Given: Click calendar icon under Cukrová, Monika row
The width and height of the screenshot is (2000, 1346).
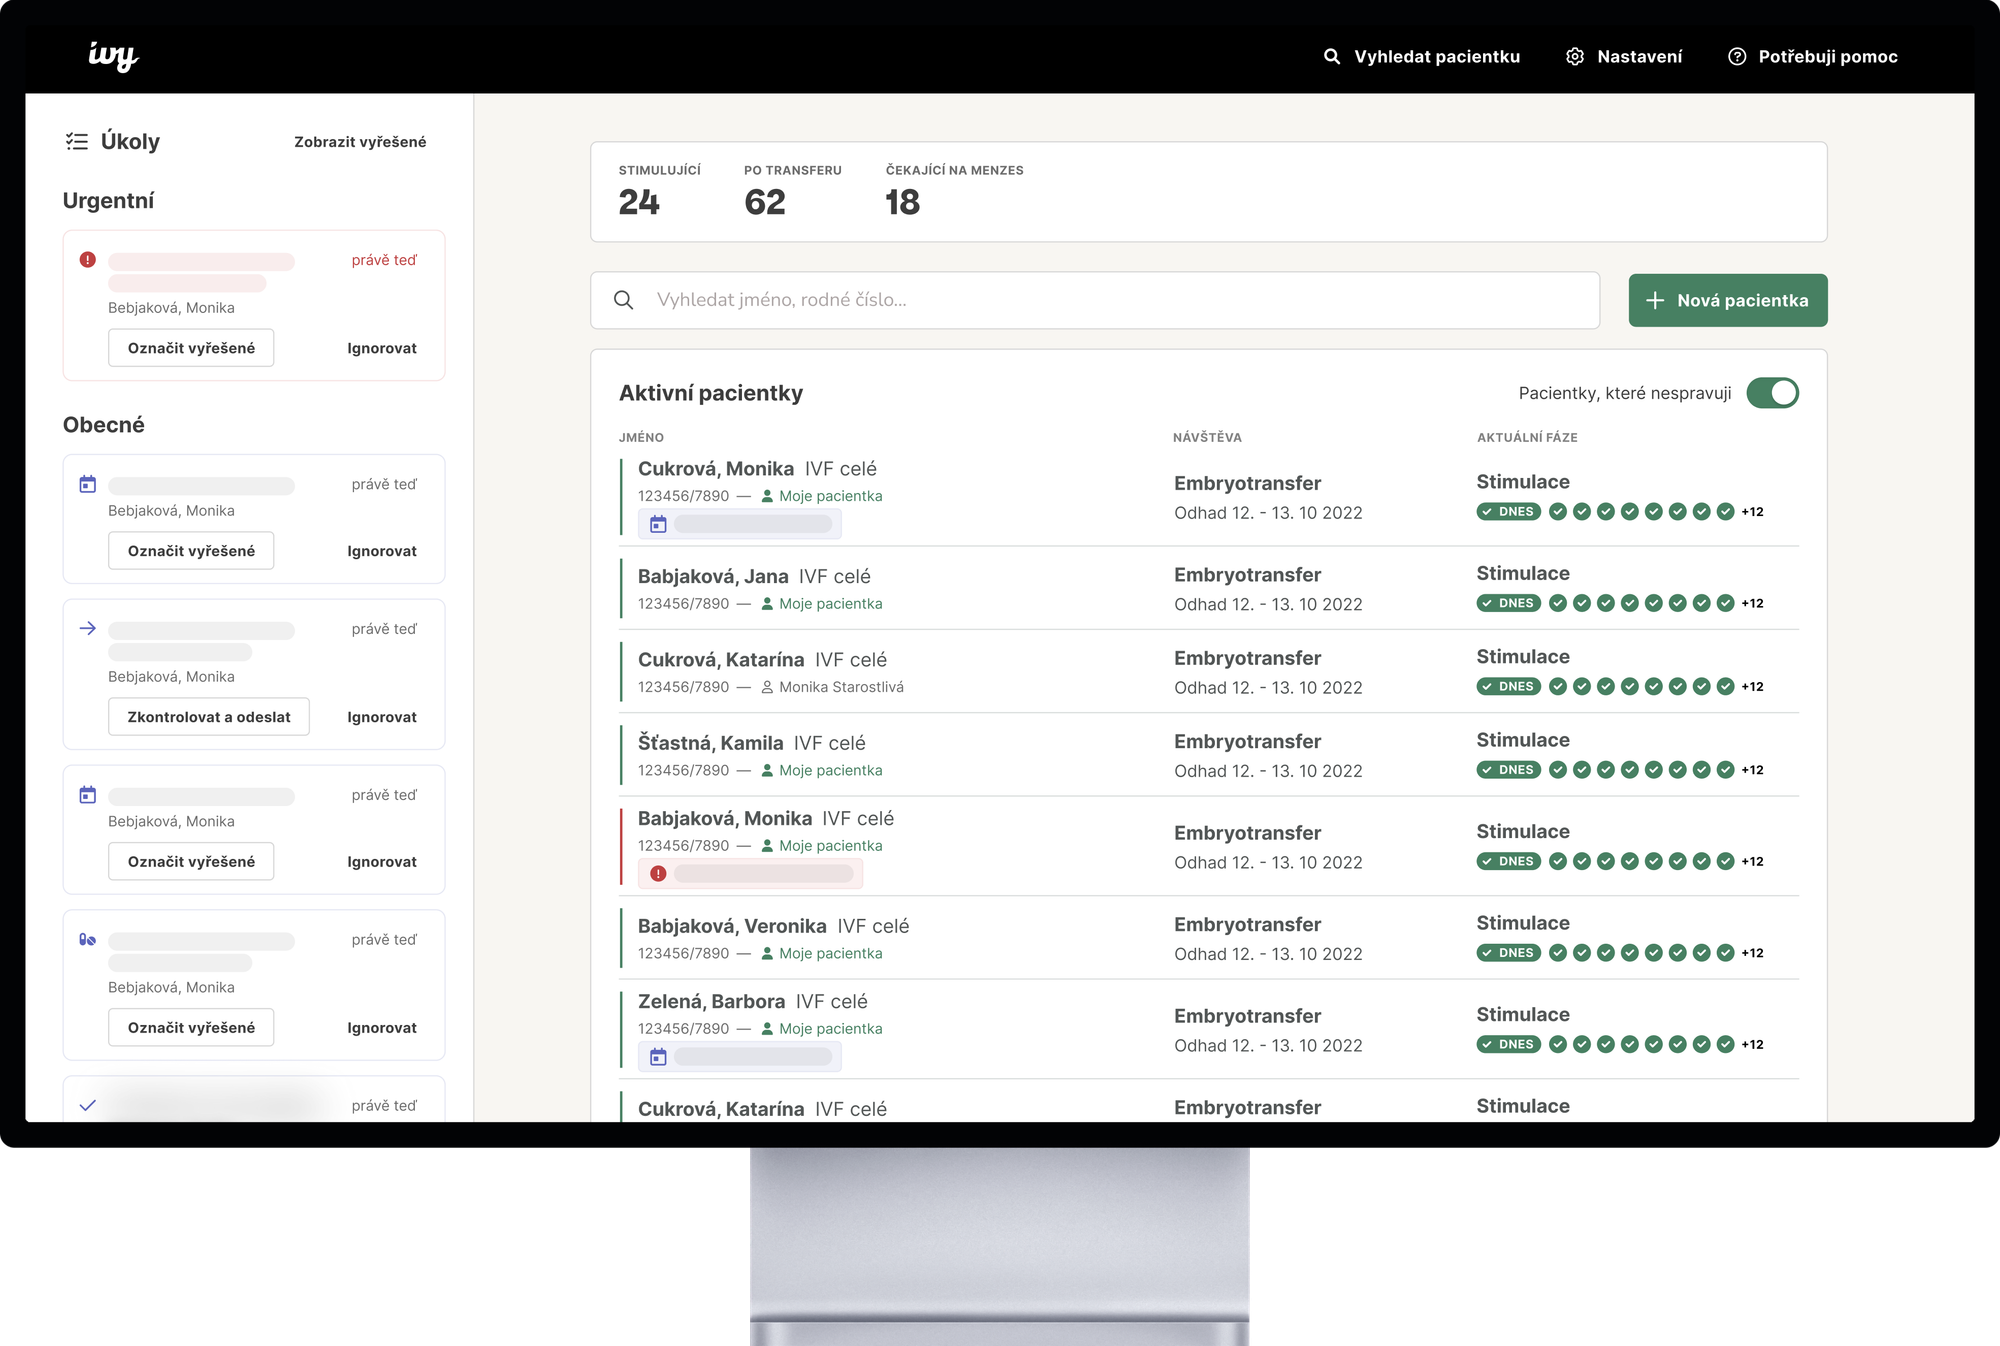Looking at the screenshot, I should (658, 524).
